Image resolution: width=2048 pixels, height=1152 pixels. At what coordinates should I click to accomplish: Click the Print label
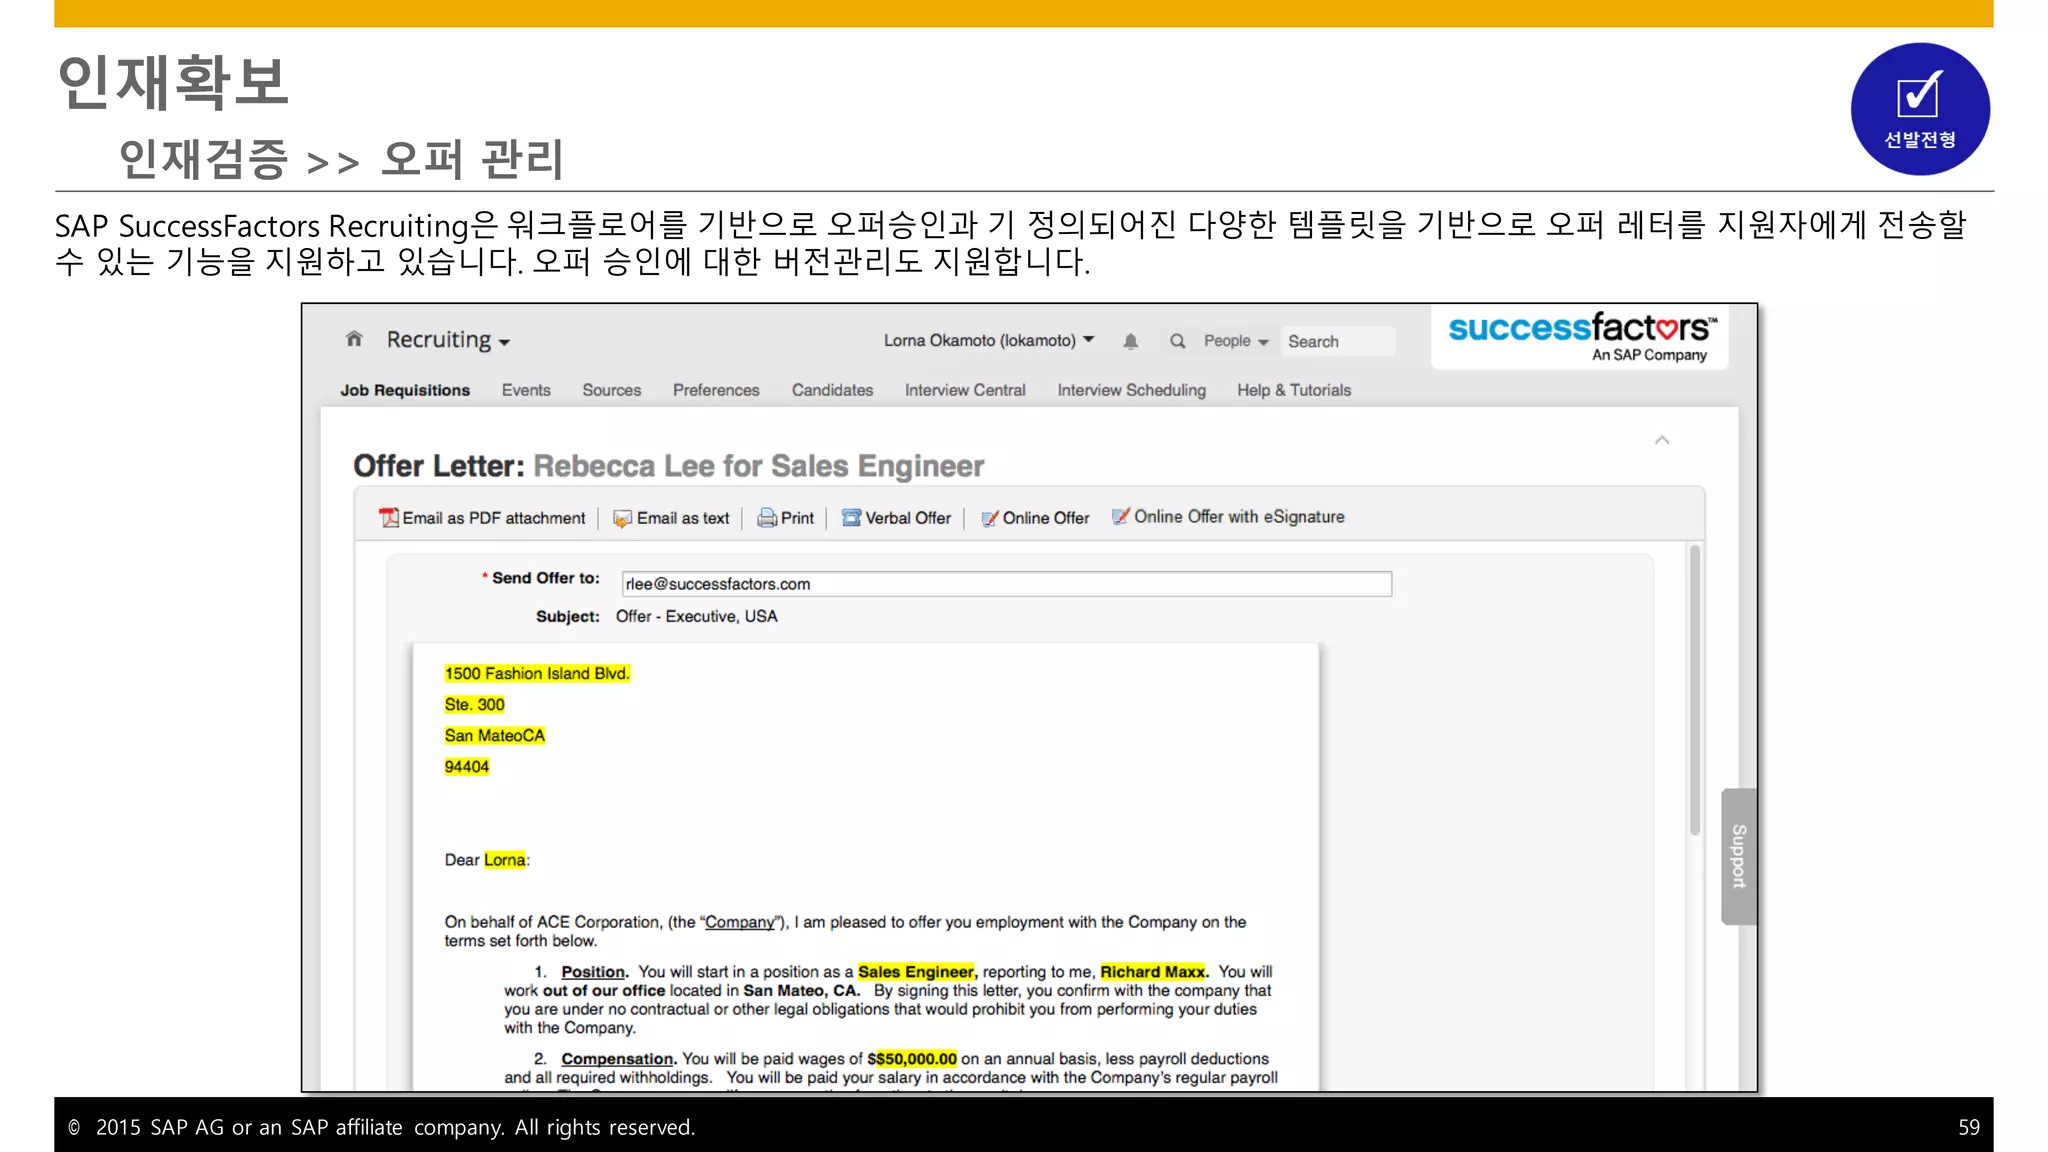[797, 518]
